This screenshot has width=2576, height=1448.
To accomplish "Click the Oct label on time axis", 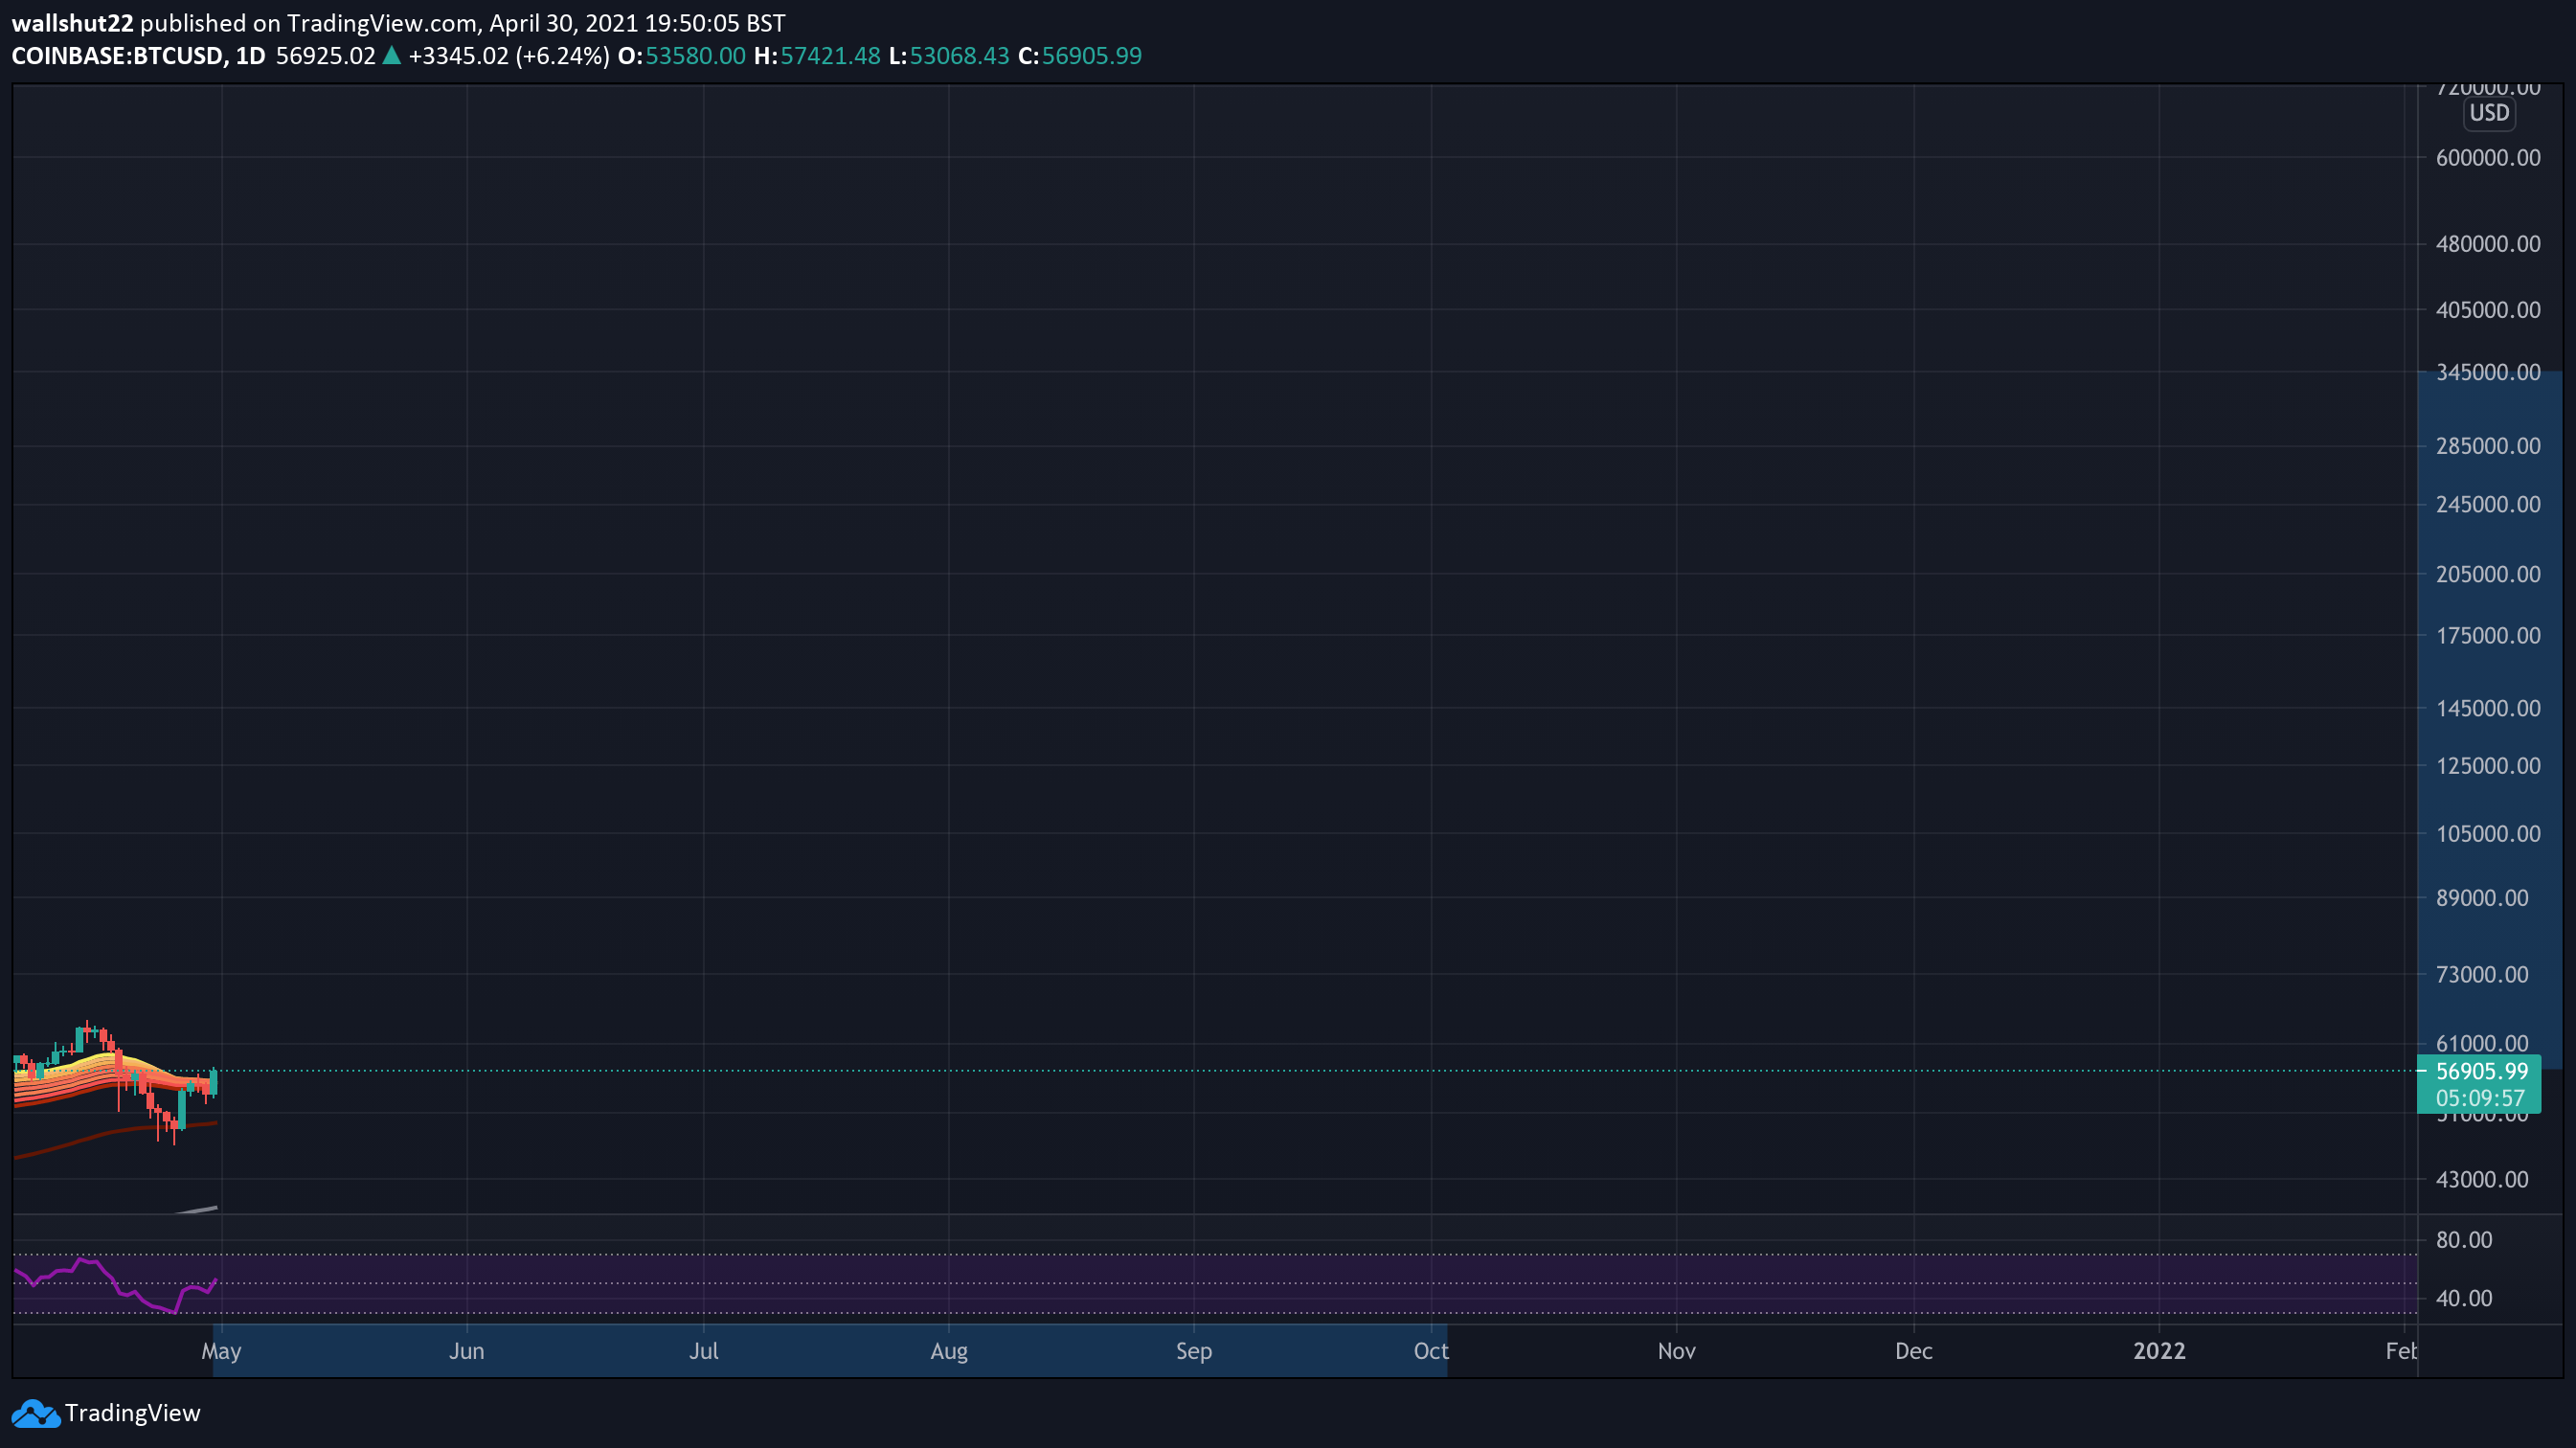I will pyautogui.click(x=1430, y=1351).
